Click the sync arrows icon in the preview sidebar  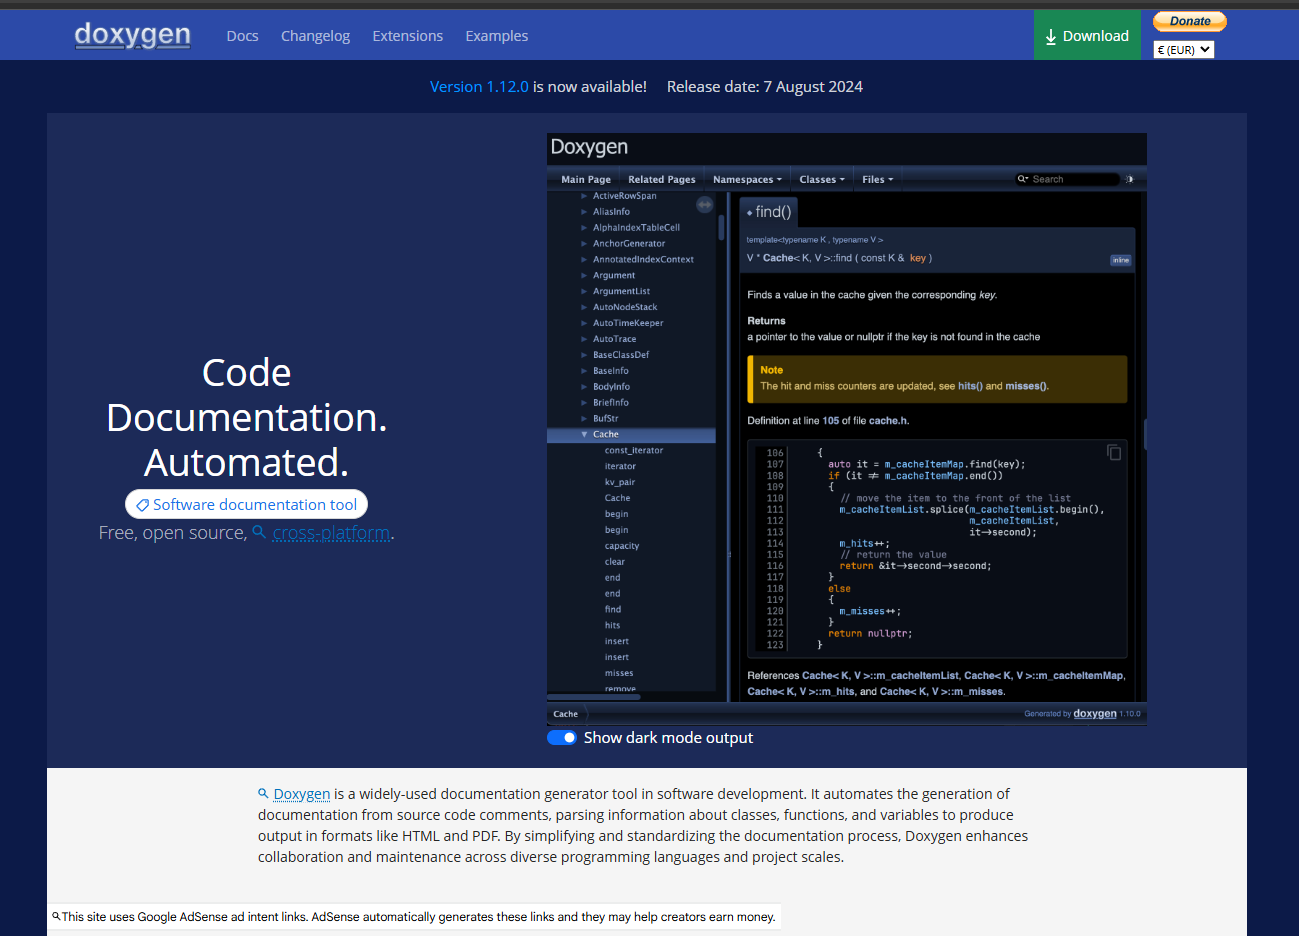705,205
